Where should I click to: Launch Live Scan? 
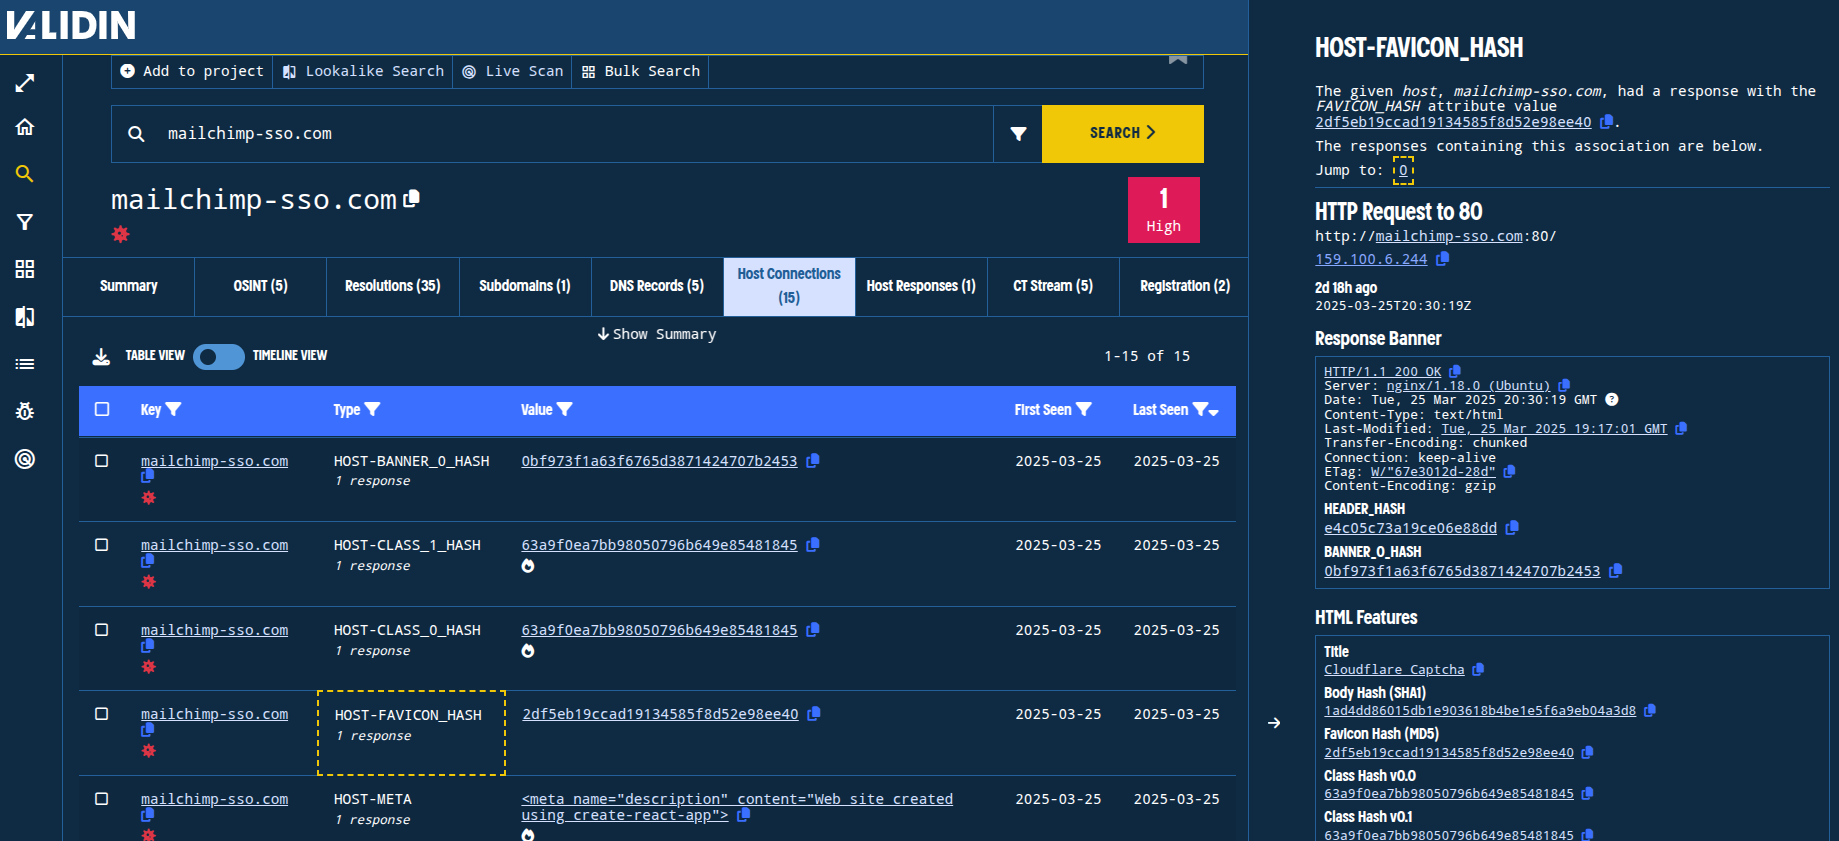tap(513, 71)
